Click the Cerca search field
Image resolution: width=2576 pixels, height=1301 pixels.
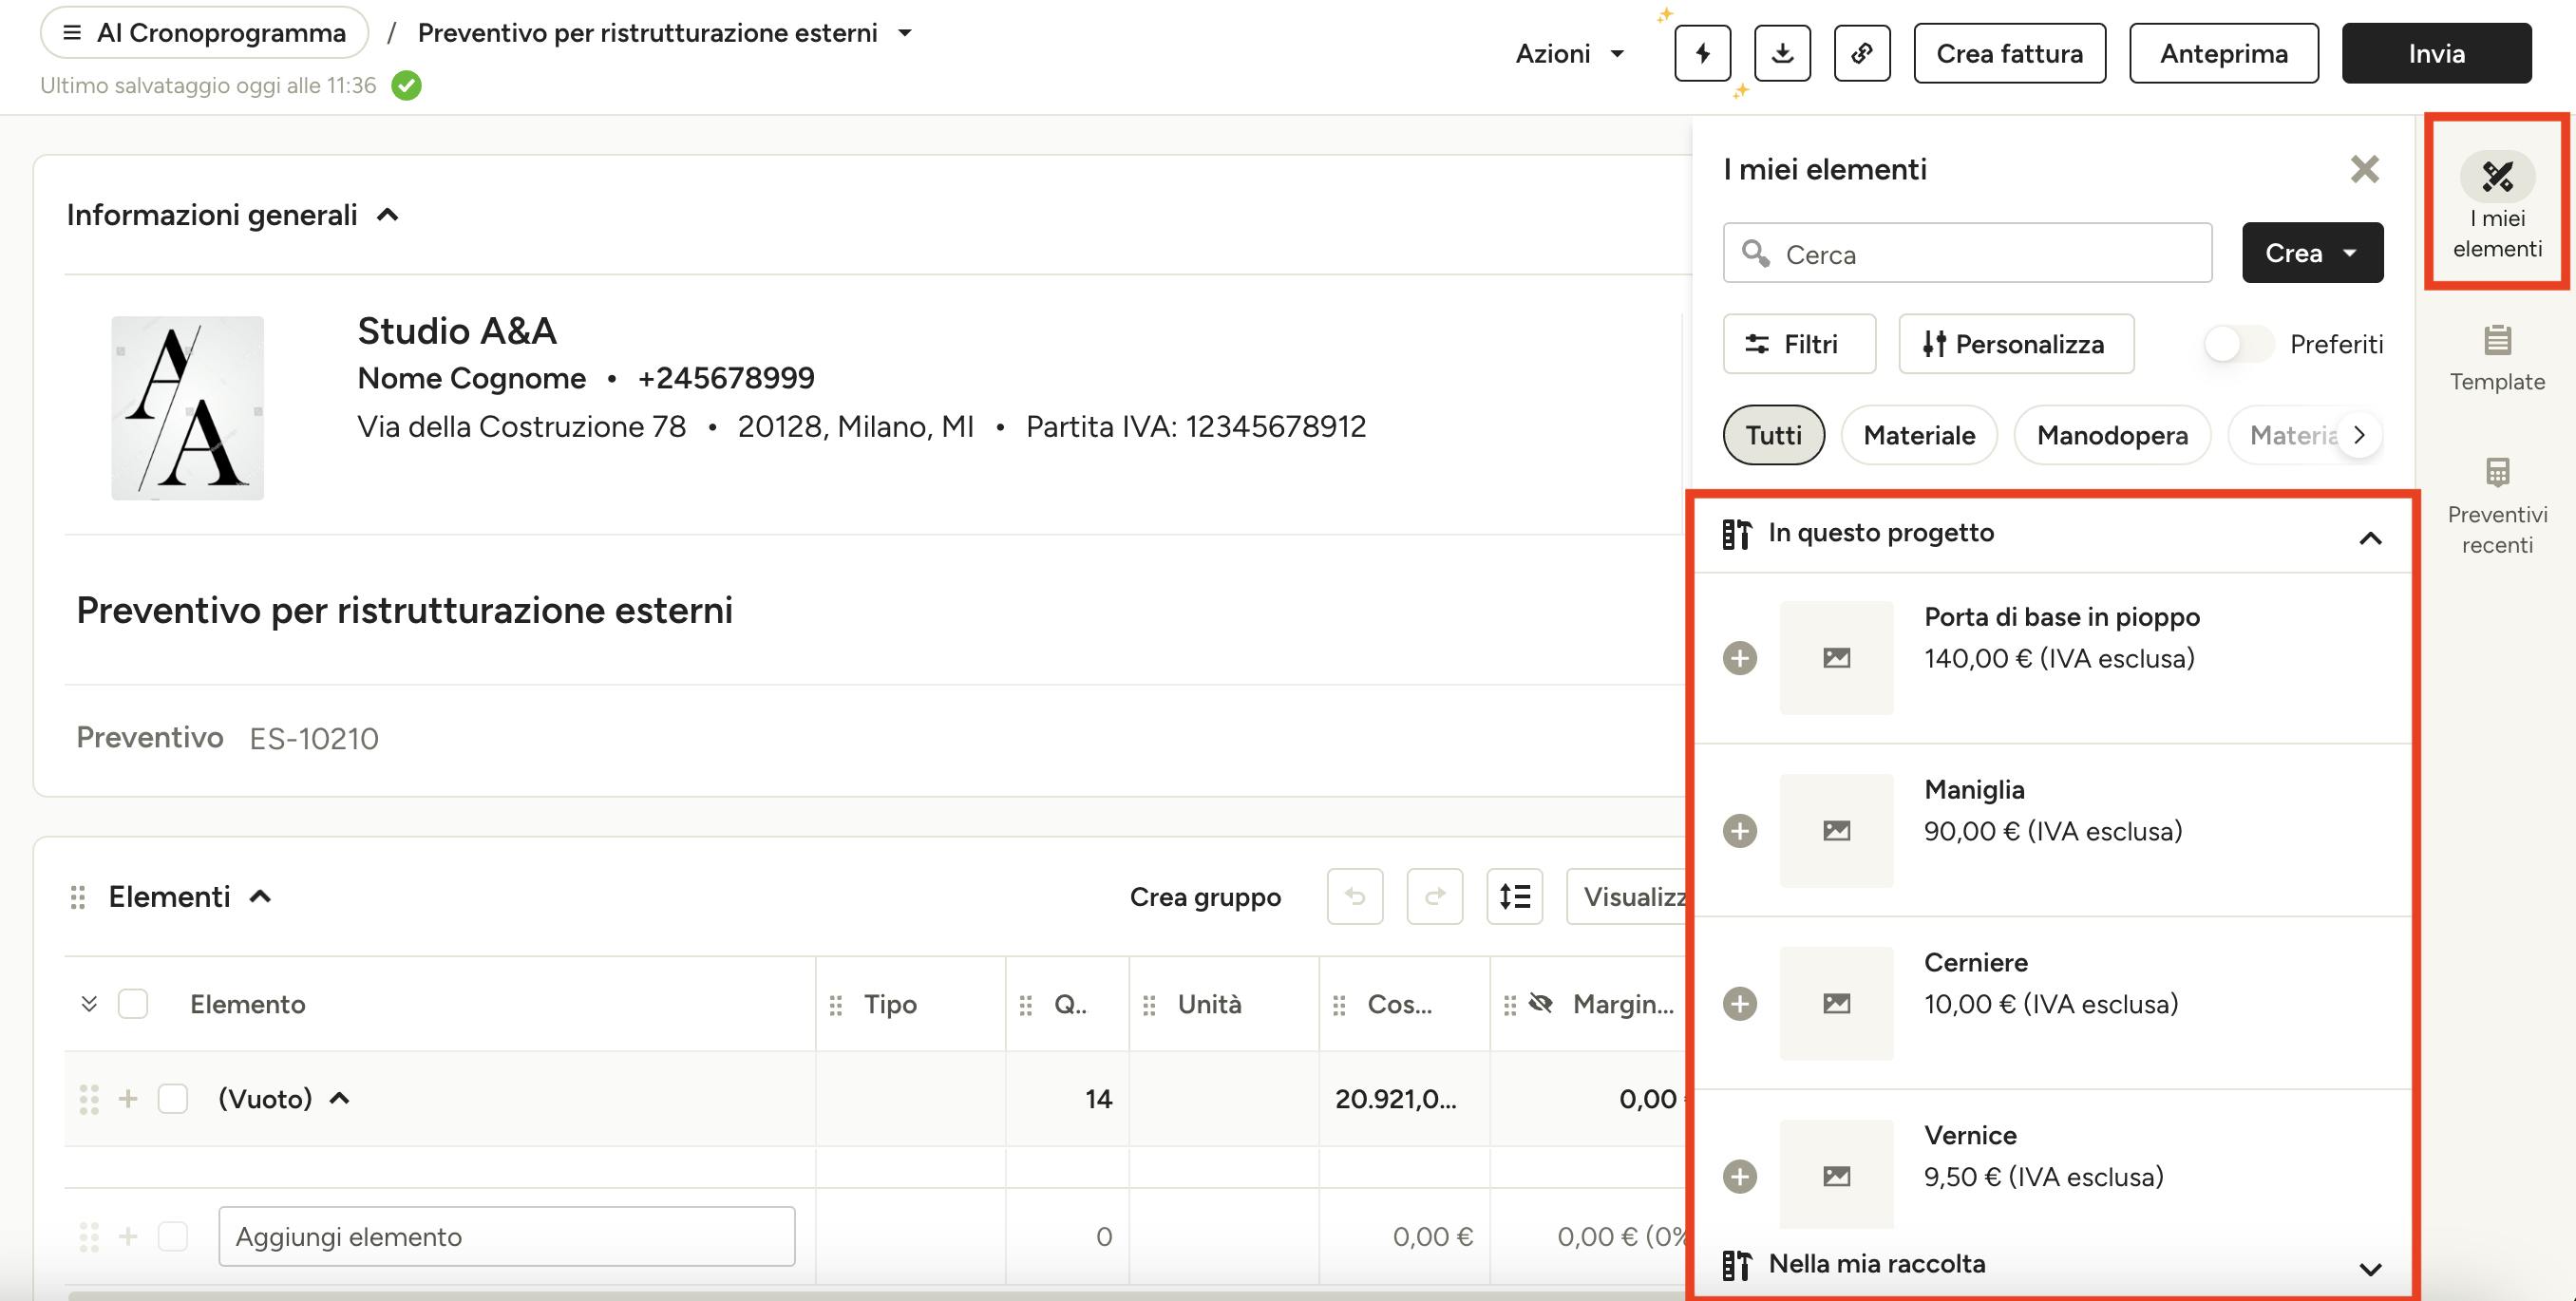click(1967, 253)
